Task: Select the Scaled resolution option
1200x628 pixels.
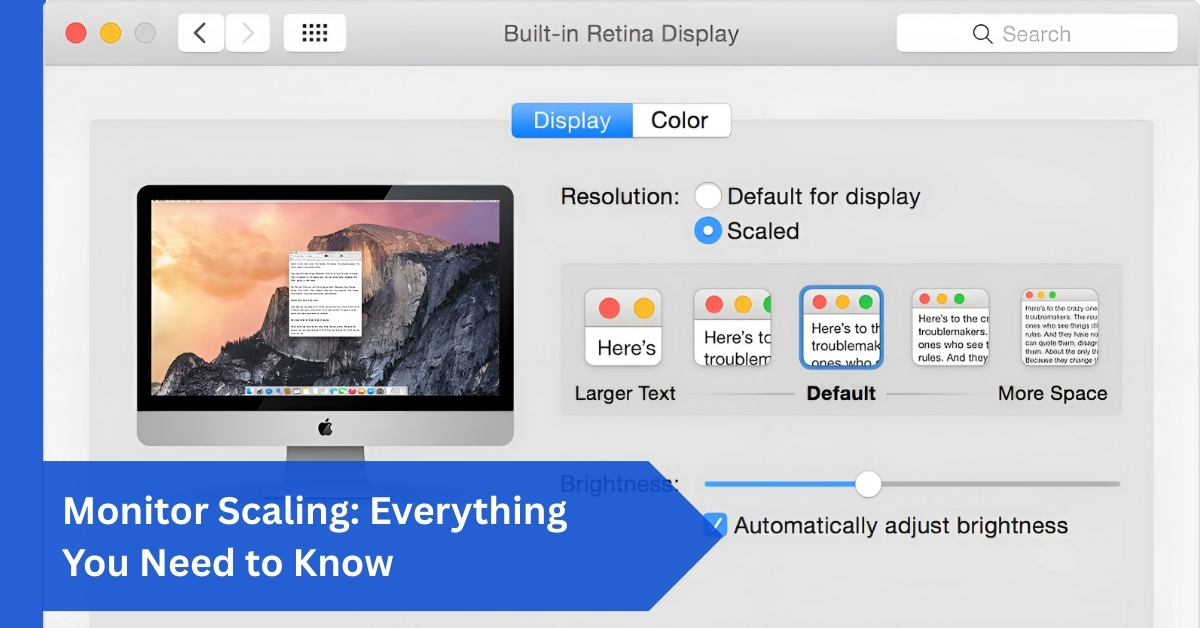Action: [x=708, y=231]
